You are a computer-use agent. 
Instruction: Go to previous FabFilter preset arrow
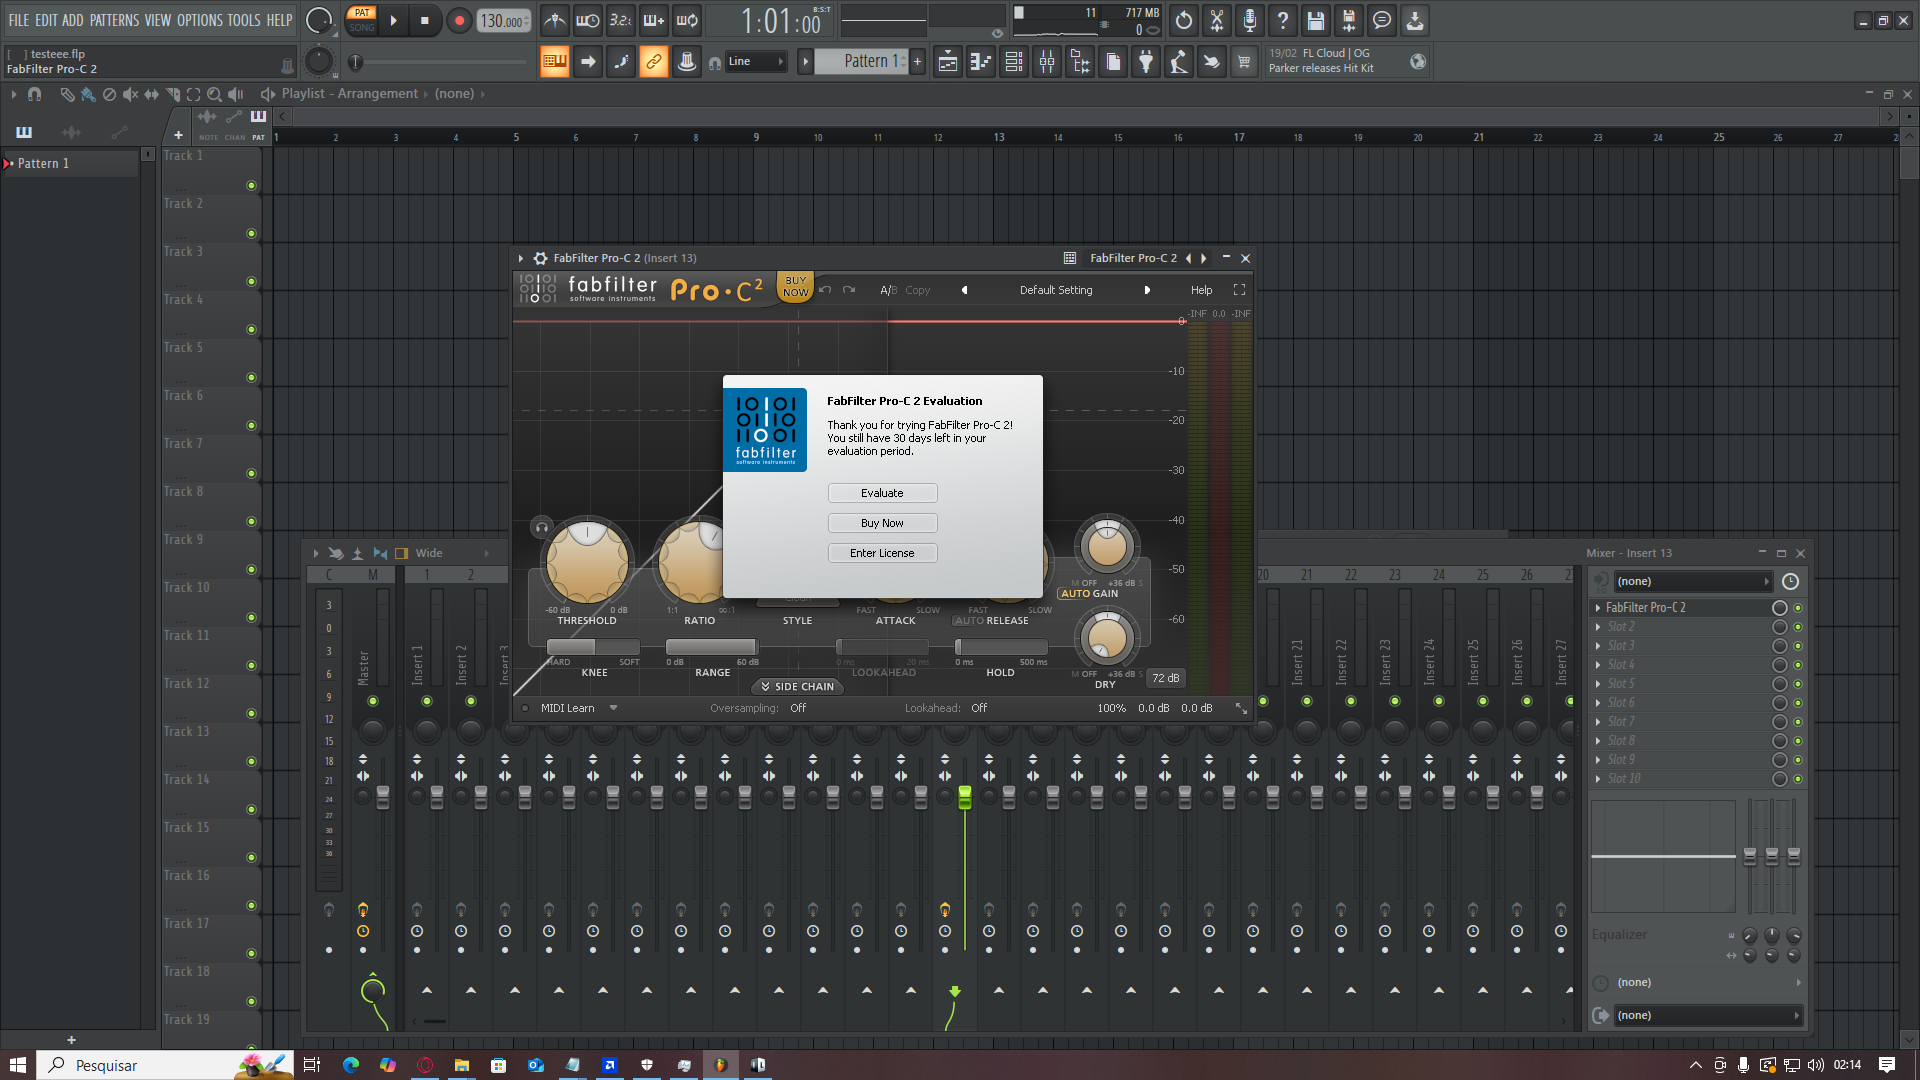[964, 290]
